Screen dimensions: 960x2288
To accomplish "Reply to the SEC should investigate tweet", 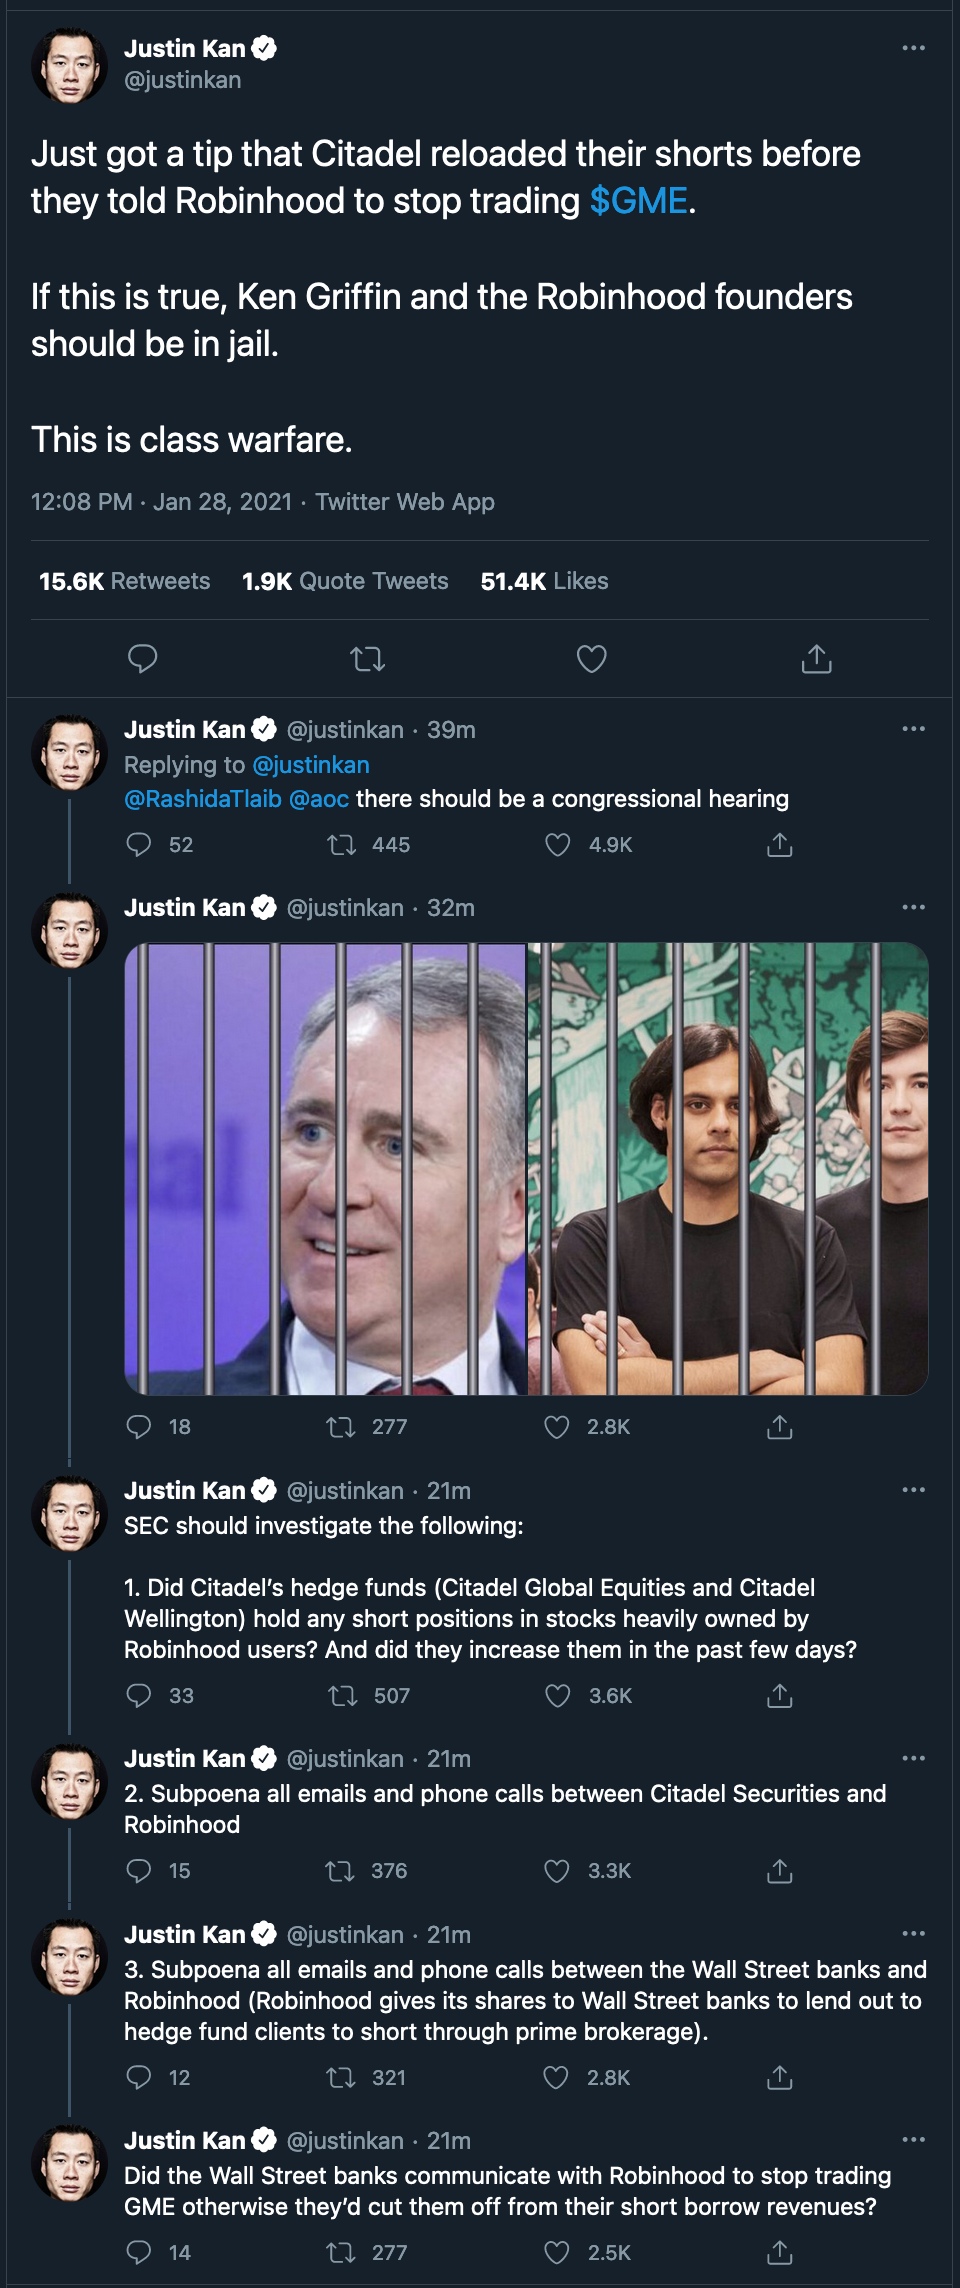I will [139, 1695].
